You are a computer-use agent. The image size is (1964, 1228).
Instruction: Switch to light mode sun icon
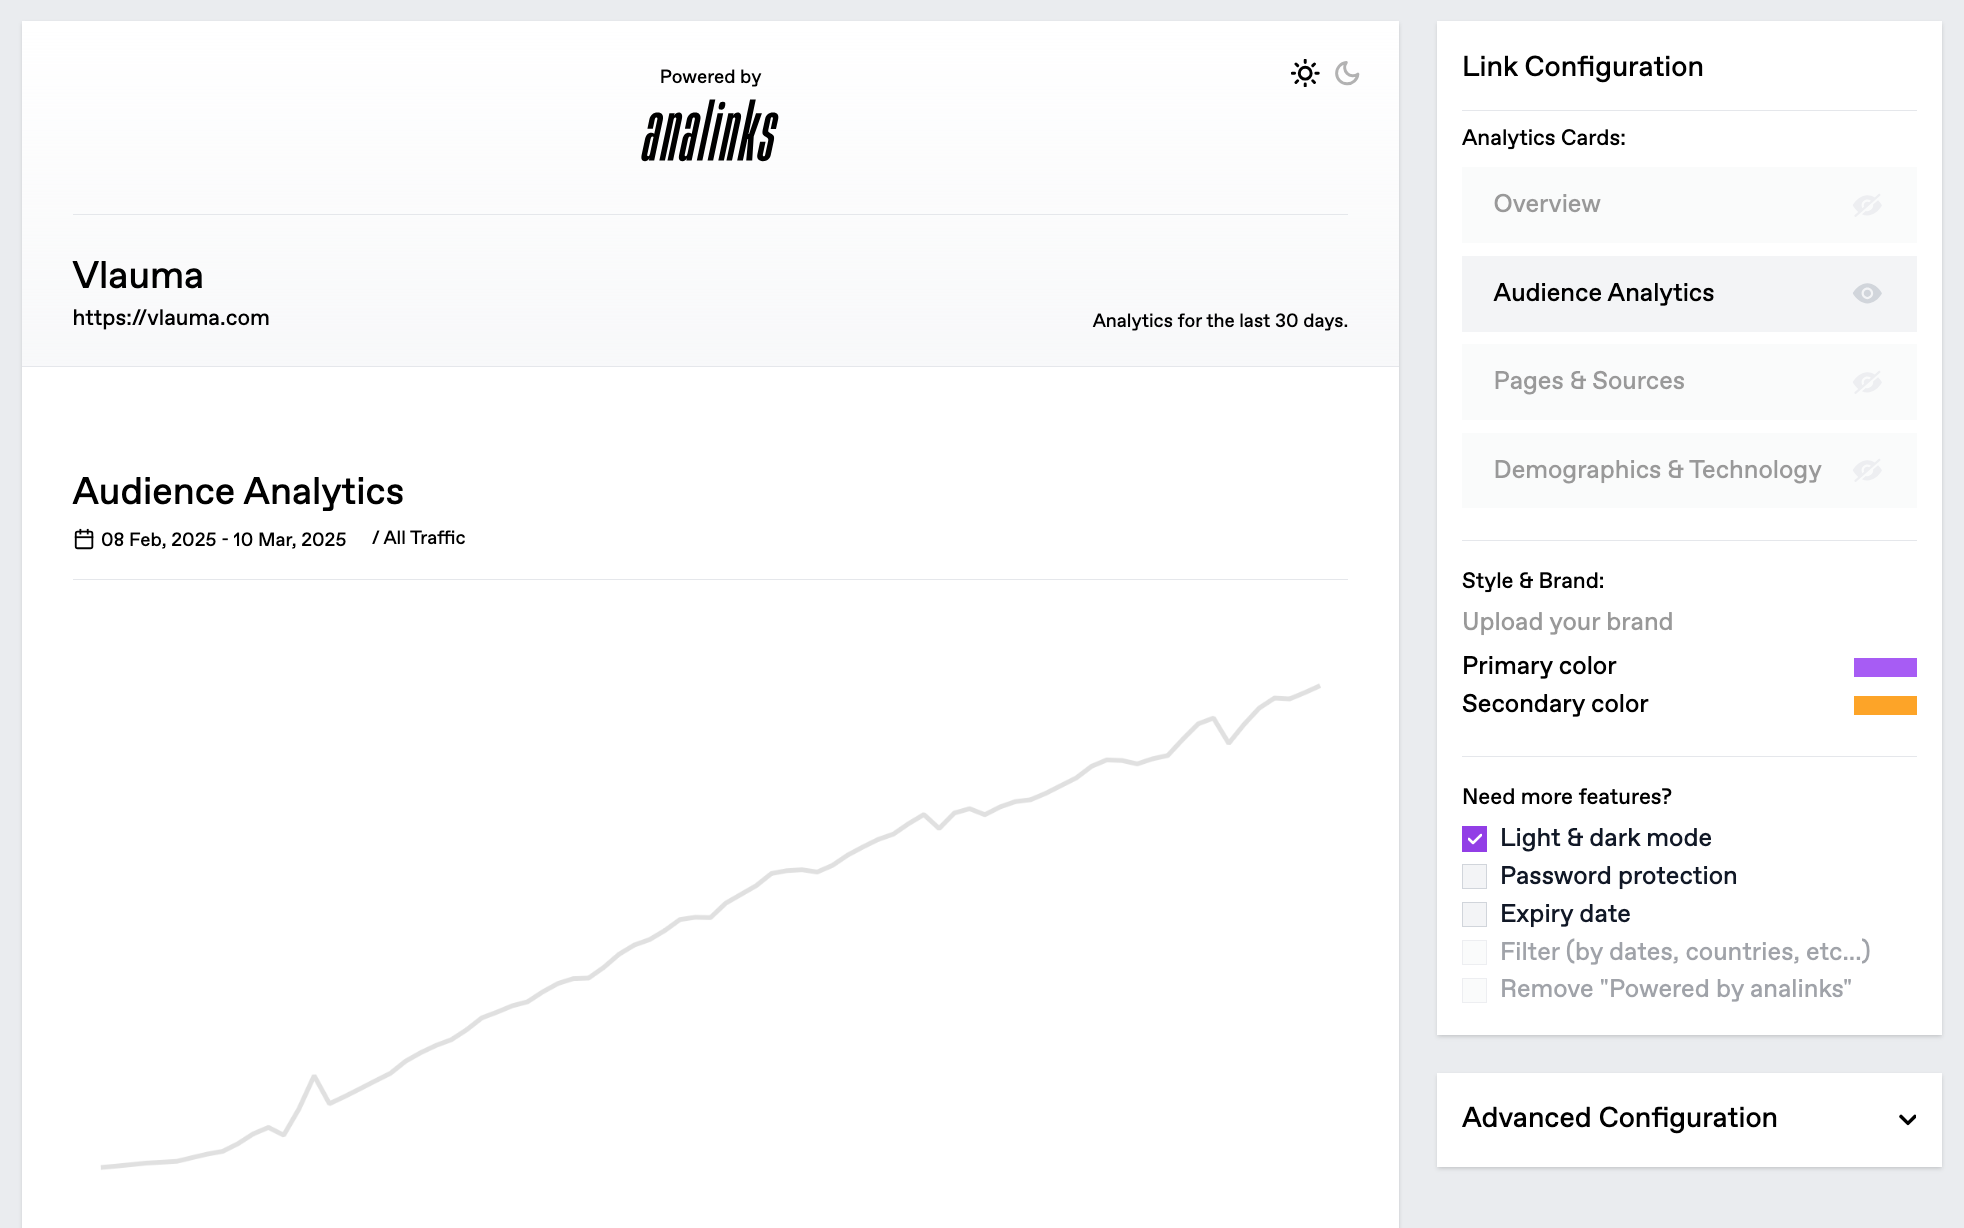[x=1304, y=73]
